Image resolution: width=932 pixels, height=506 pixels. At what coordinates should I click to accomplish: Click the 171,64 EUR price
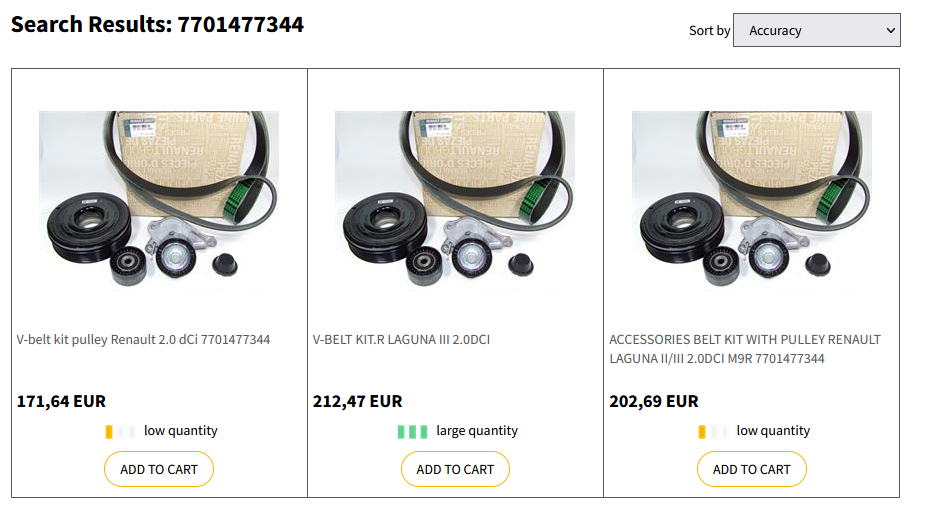[61, 402]
